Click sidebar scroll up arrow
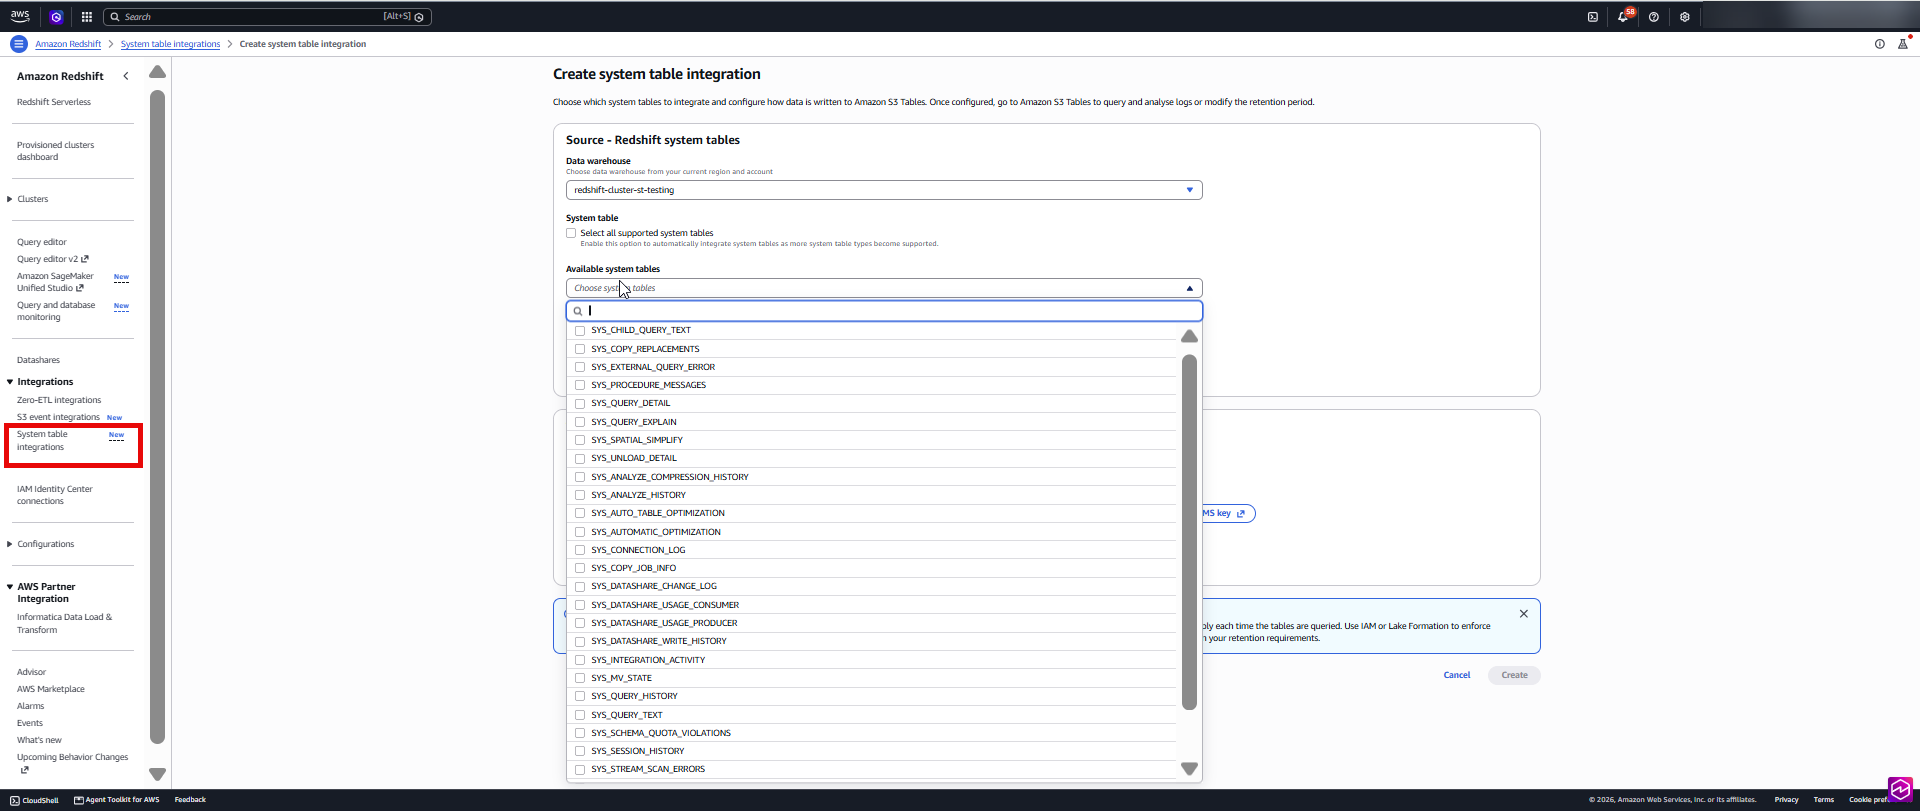This screenshot has width=1920, height=811. pos(157,72)
